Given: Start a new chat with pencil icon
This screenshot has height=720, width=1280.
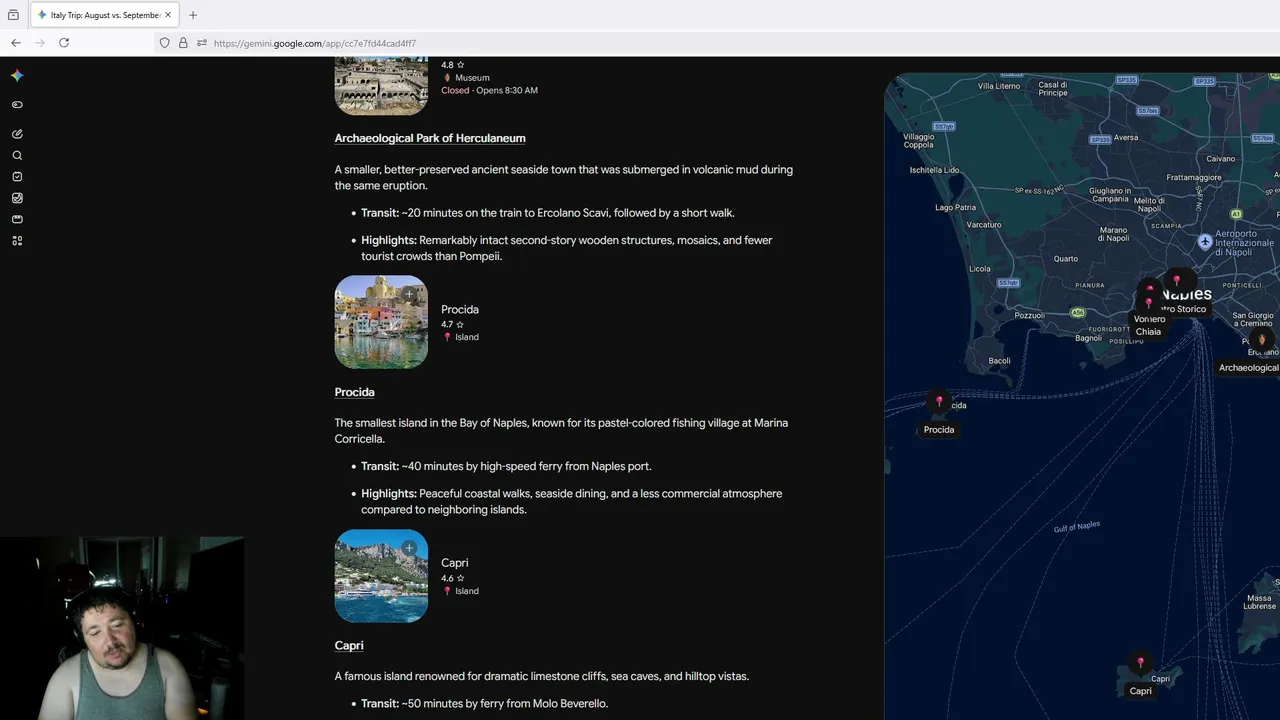Looking at the screenshot, I should (x=17, y=134).
